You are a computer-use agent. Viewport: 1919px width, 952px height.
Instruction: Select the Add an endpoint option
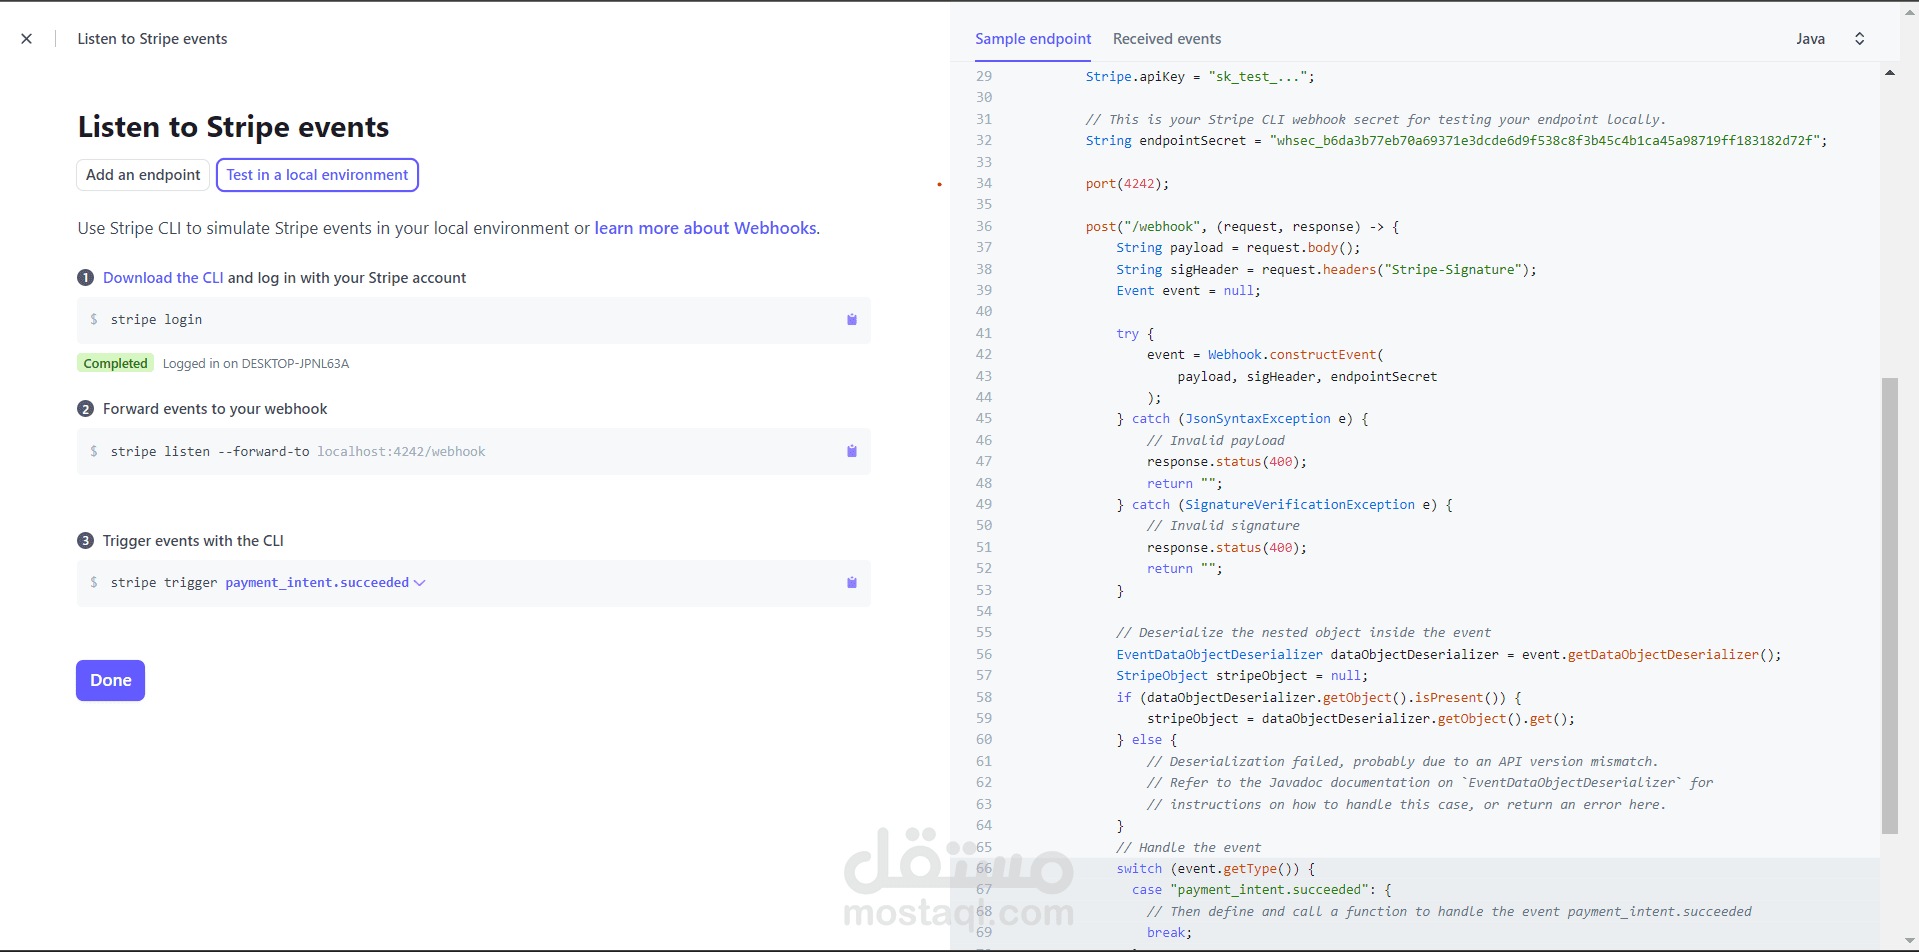pos(143,175)
